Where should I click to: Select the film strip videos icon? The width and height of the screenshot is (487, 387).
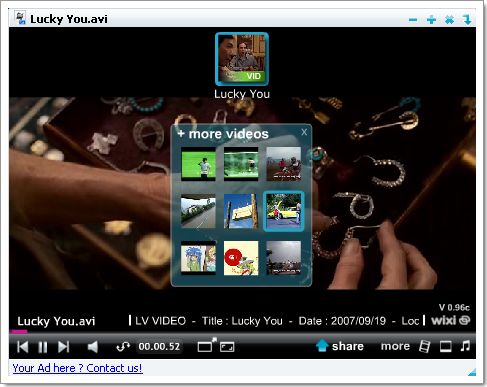coord(425,346)
